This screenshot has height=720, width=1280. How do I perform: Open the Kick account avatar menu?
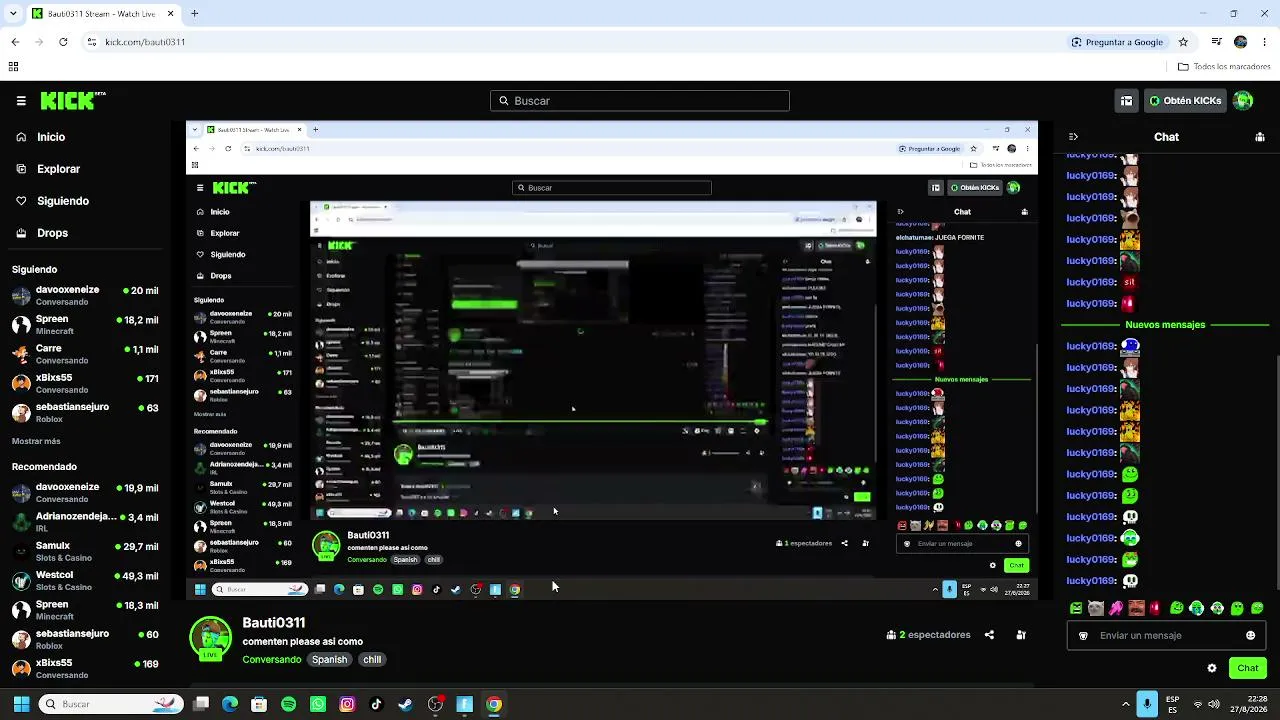1243,101
